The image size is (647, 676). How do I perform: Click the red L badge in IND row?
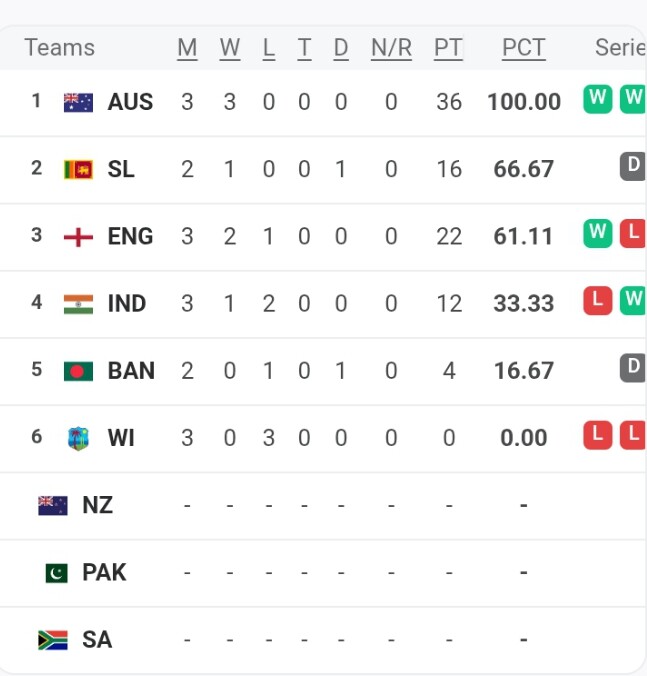click(597, 300)
